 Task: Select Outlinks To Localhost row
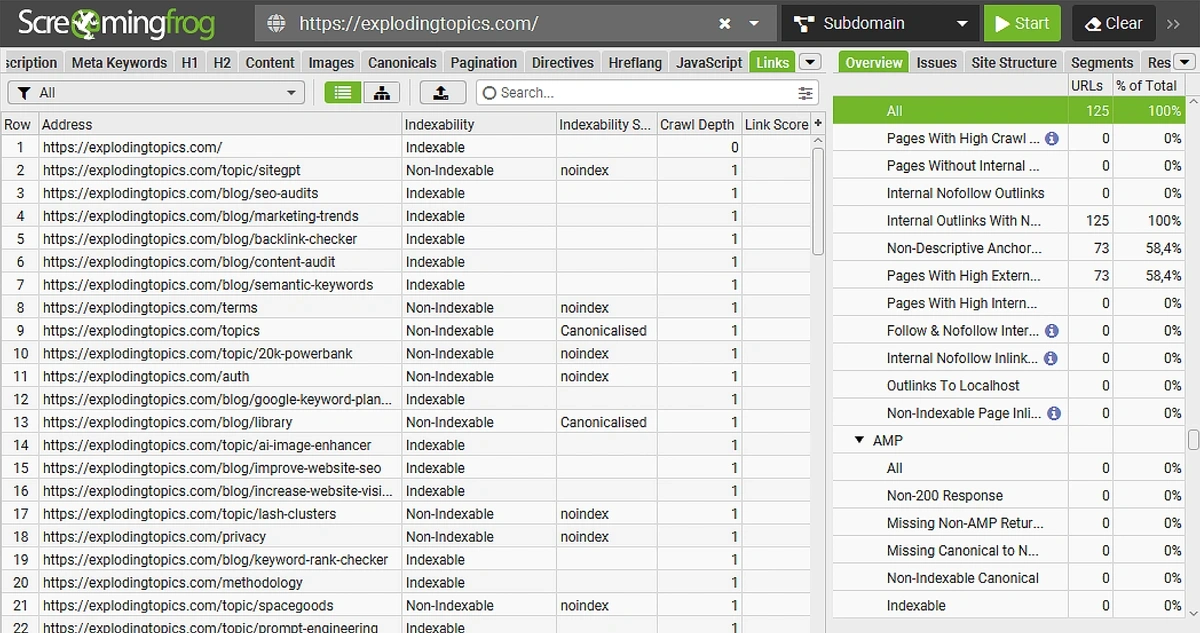(x=1009, y=385)
